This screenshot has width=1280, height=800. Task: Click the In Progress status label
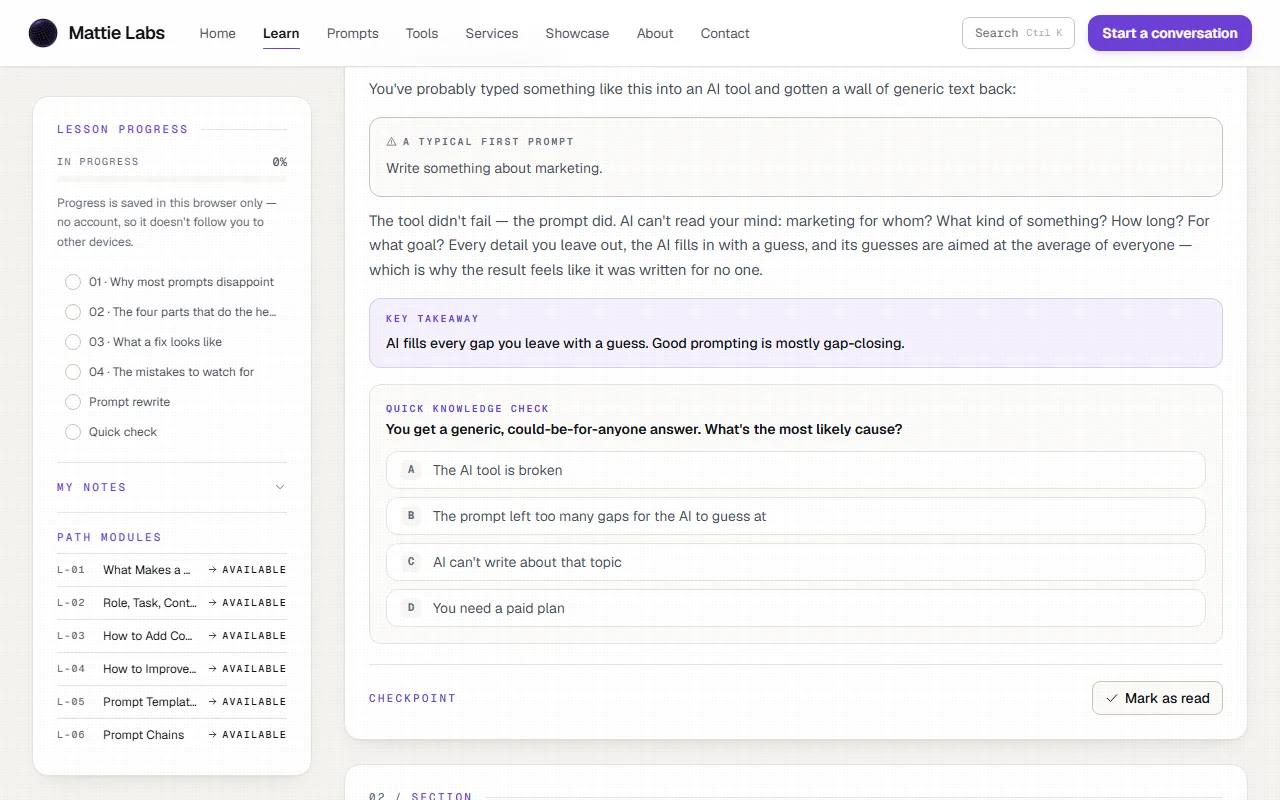98,161
